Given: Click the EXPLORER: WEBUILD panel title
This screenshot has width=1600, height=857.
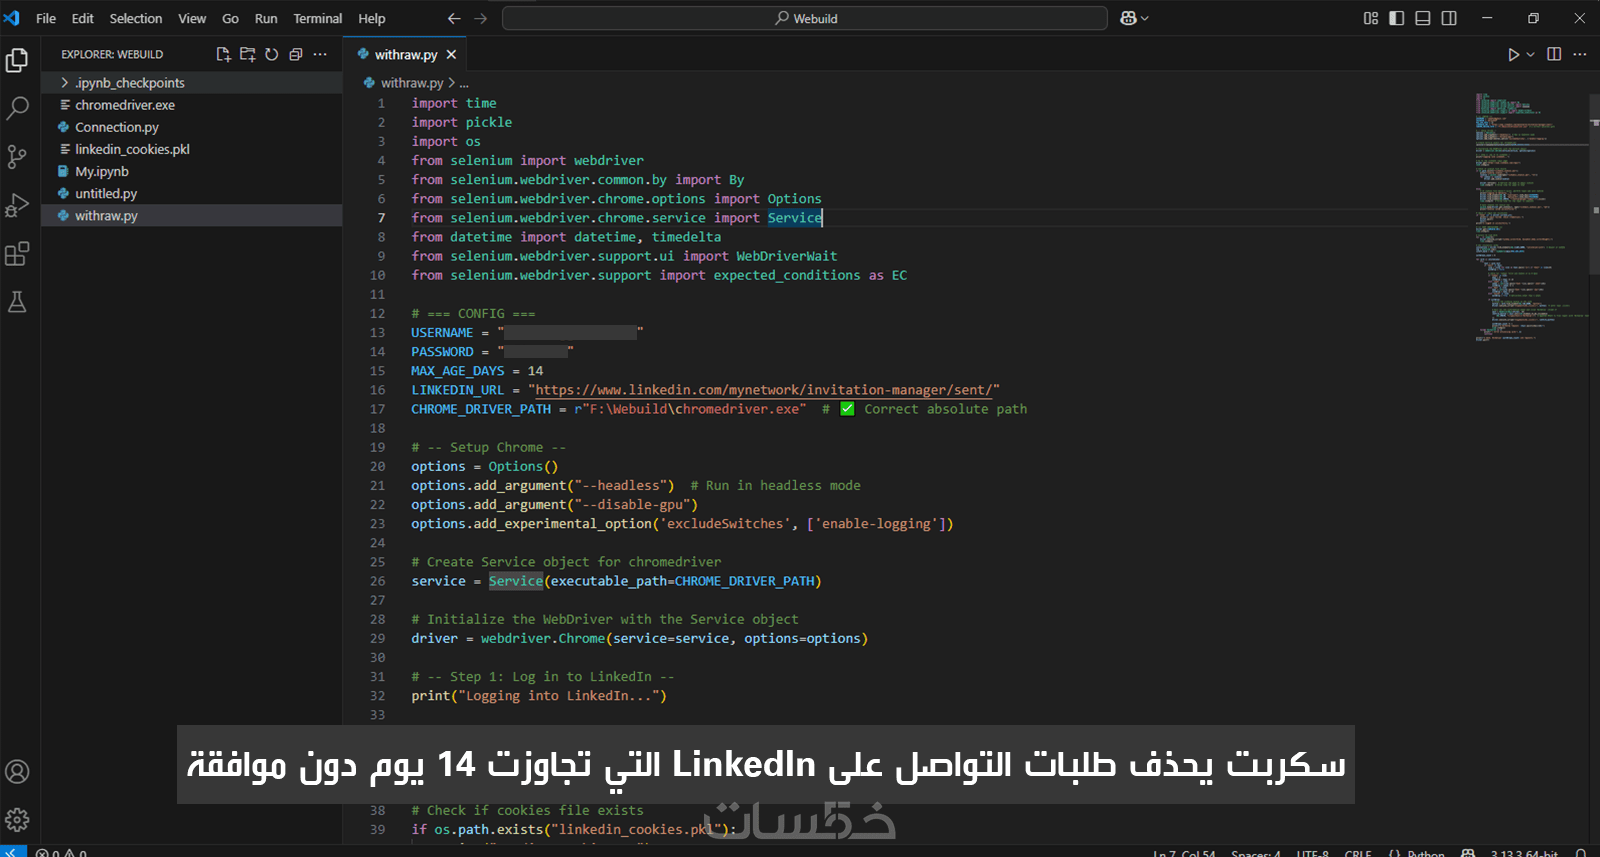Looking at the screenshot, I should (x=112, y=55).
